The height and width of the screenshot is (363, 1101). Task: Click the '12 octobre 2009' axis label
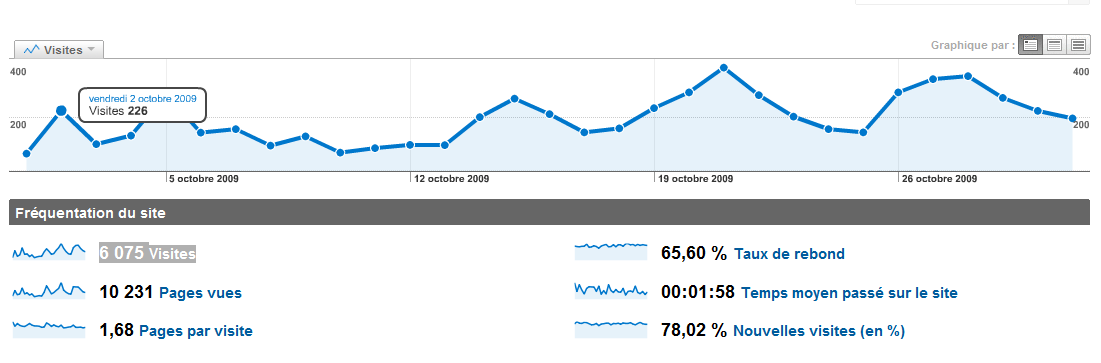click(x=451, y=178)
